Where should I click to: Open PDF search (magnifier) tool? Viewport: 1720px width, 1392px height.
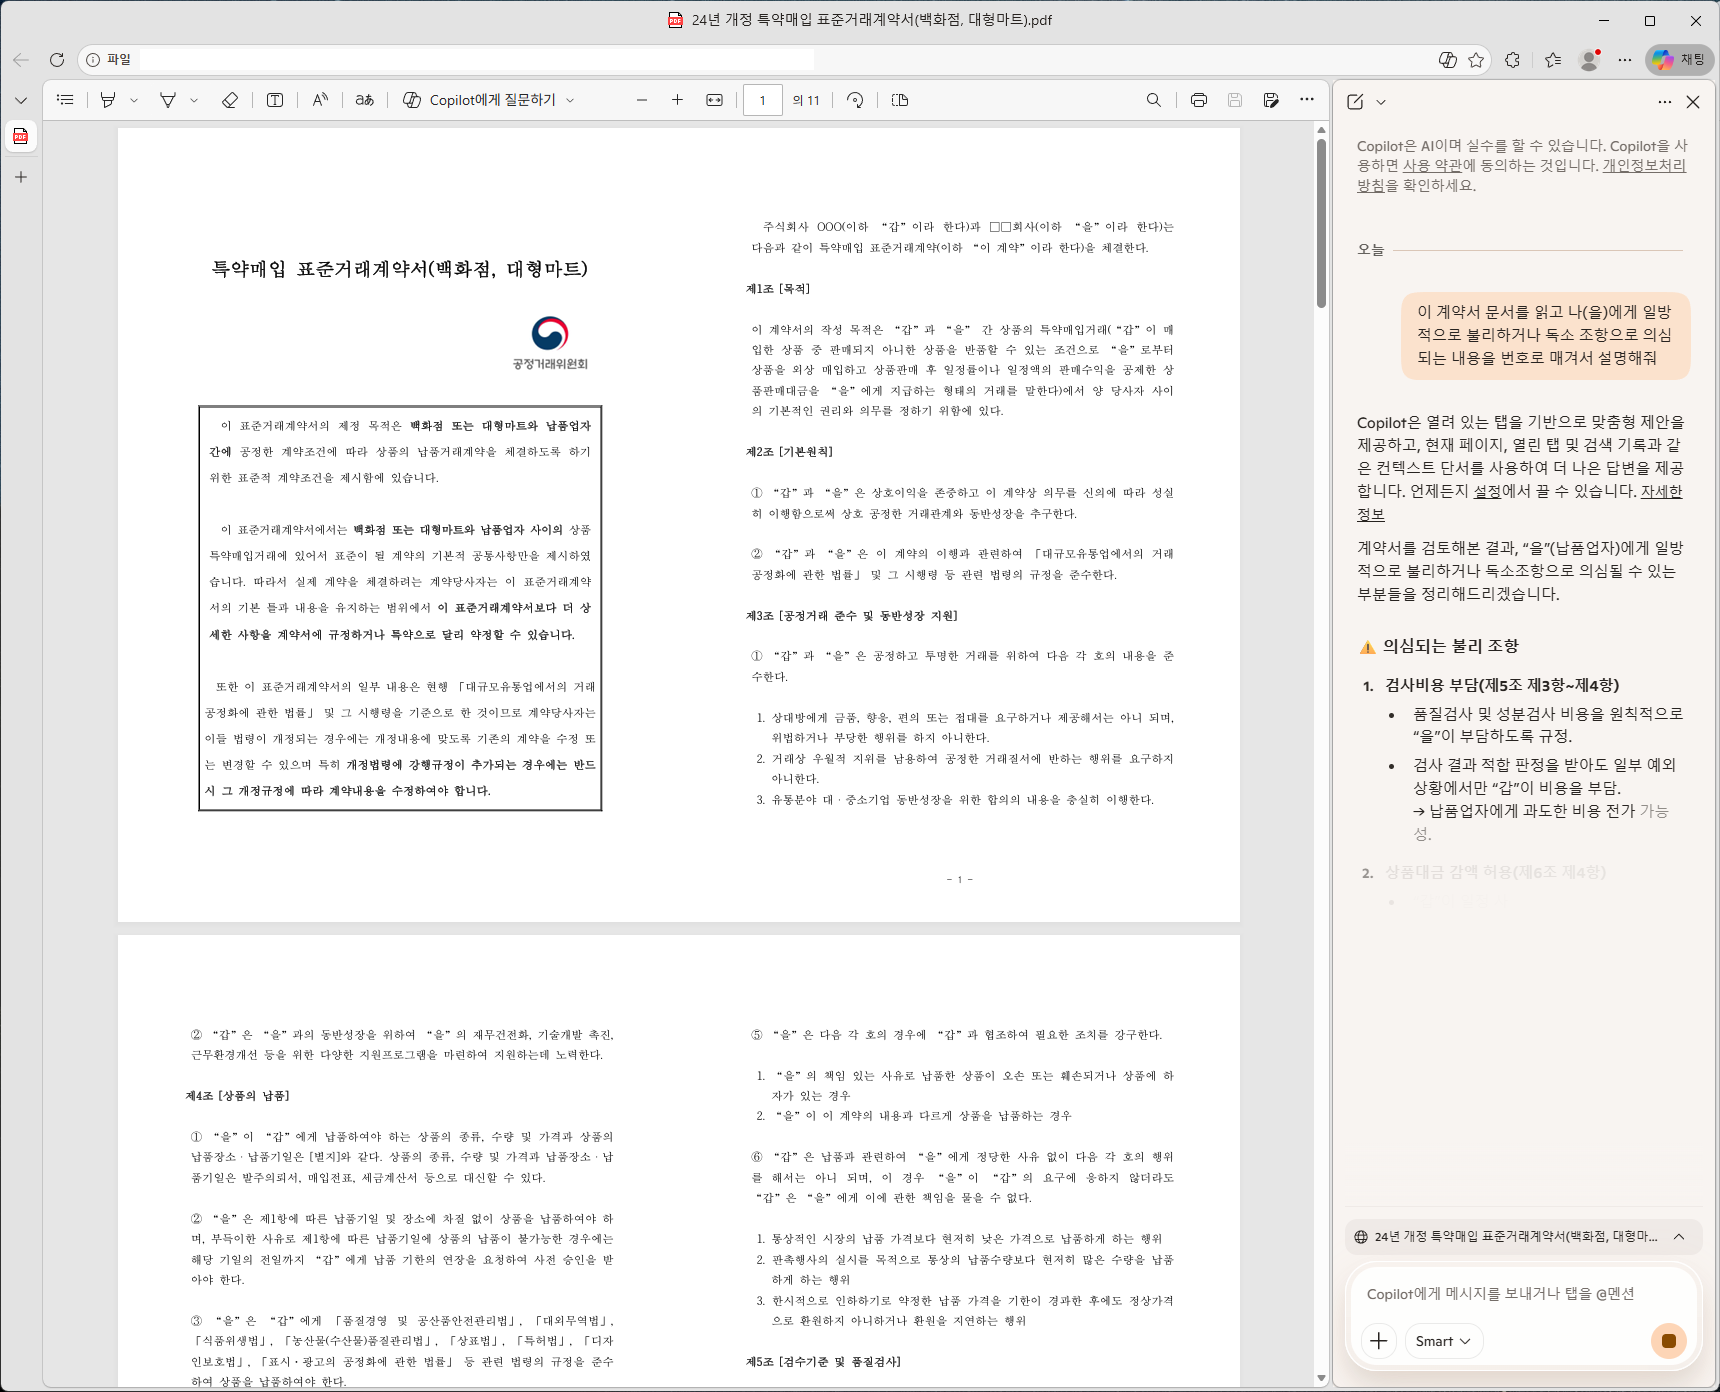(1154, 100)
